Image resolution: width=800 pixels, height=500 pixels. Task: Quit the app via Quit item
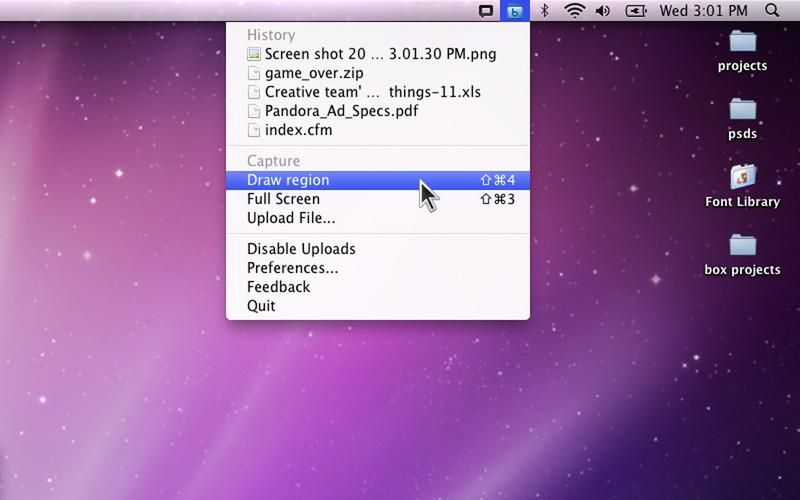(261, 306)
